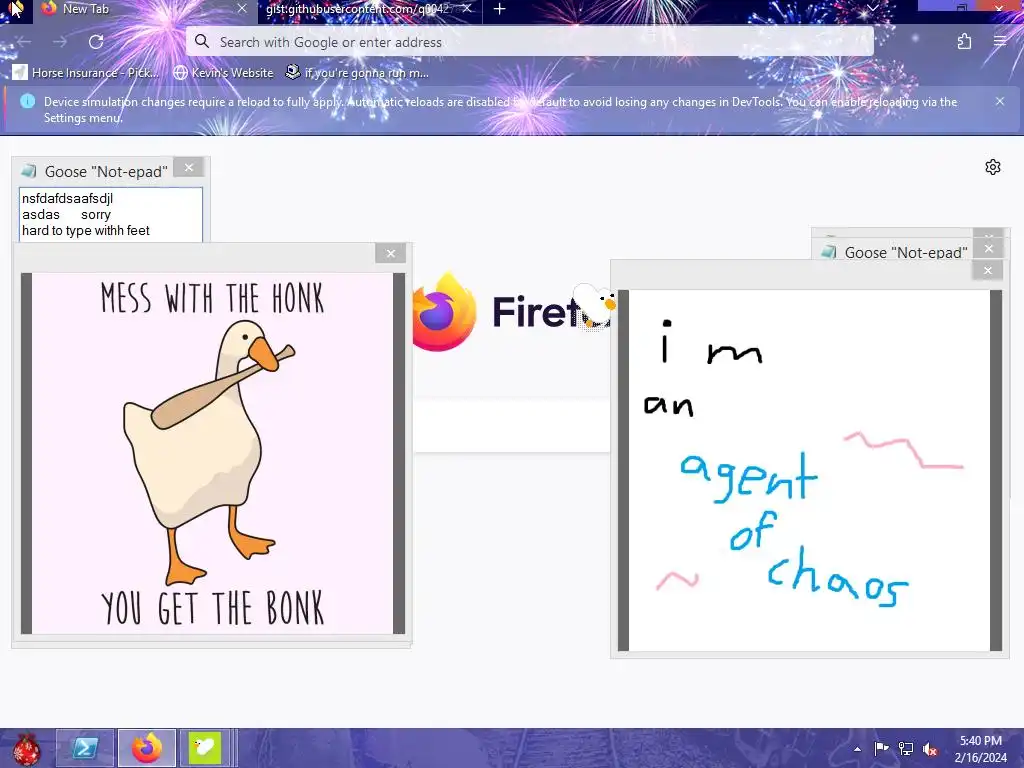The height and width of the screenshot is (768, 1024).
Task: Click the blue info icon in notification
Action: point(27,101)
